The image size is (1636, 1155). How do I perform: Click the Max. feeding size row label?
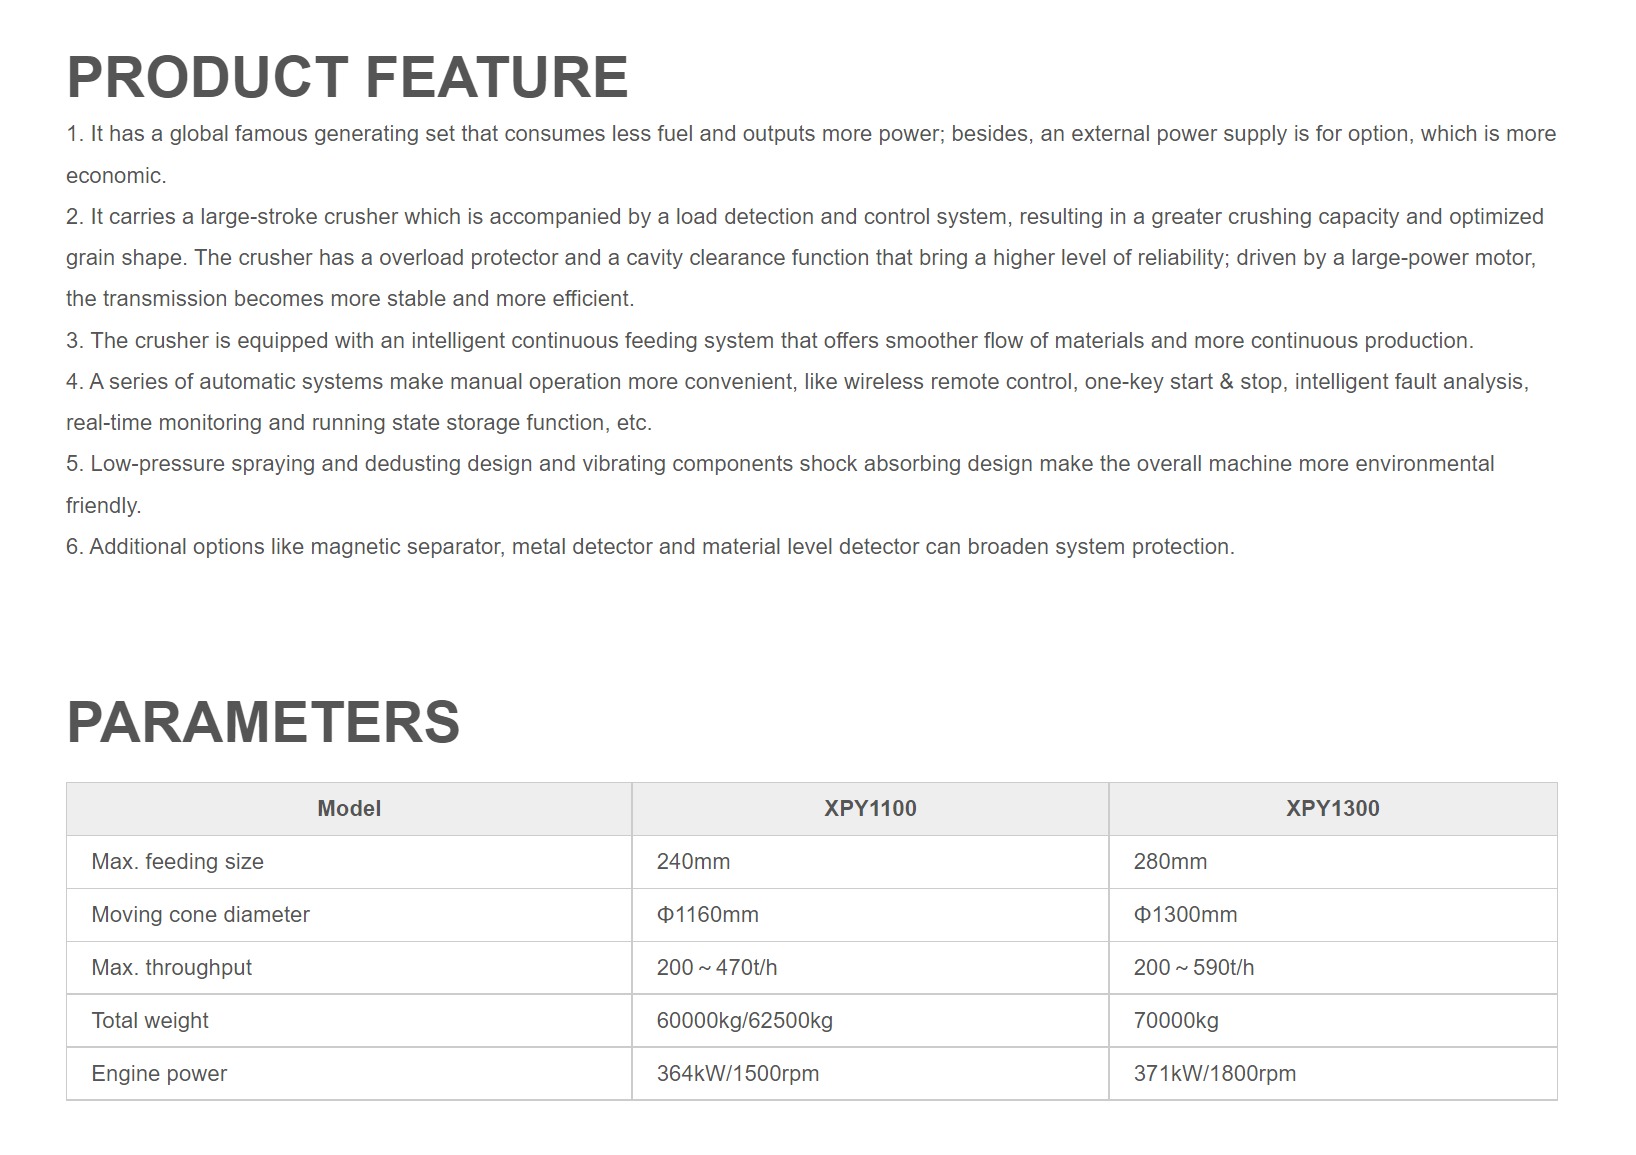tap(178, 862)
